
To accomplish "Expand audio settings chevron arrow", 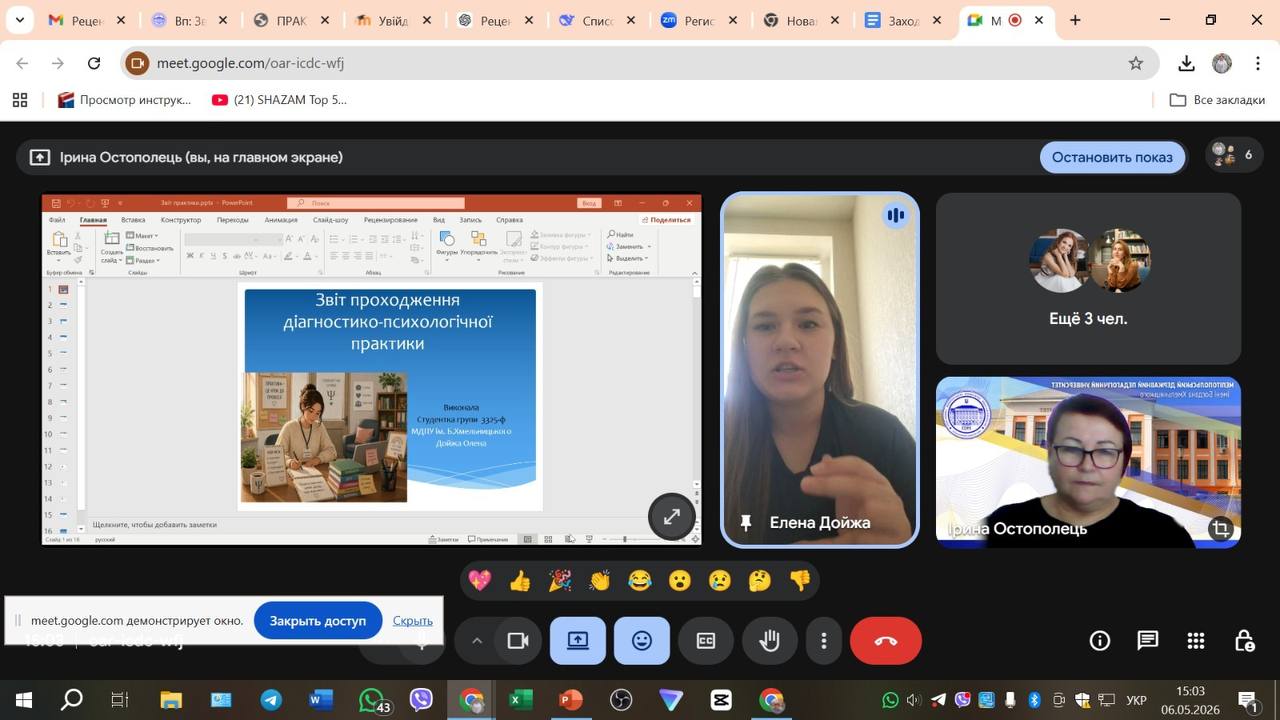I will pos(477,641).
